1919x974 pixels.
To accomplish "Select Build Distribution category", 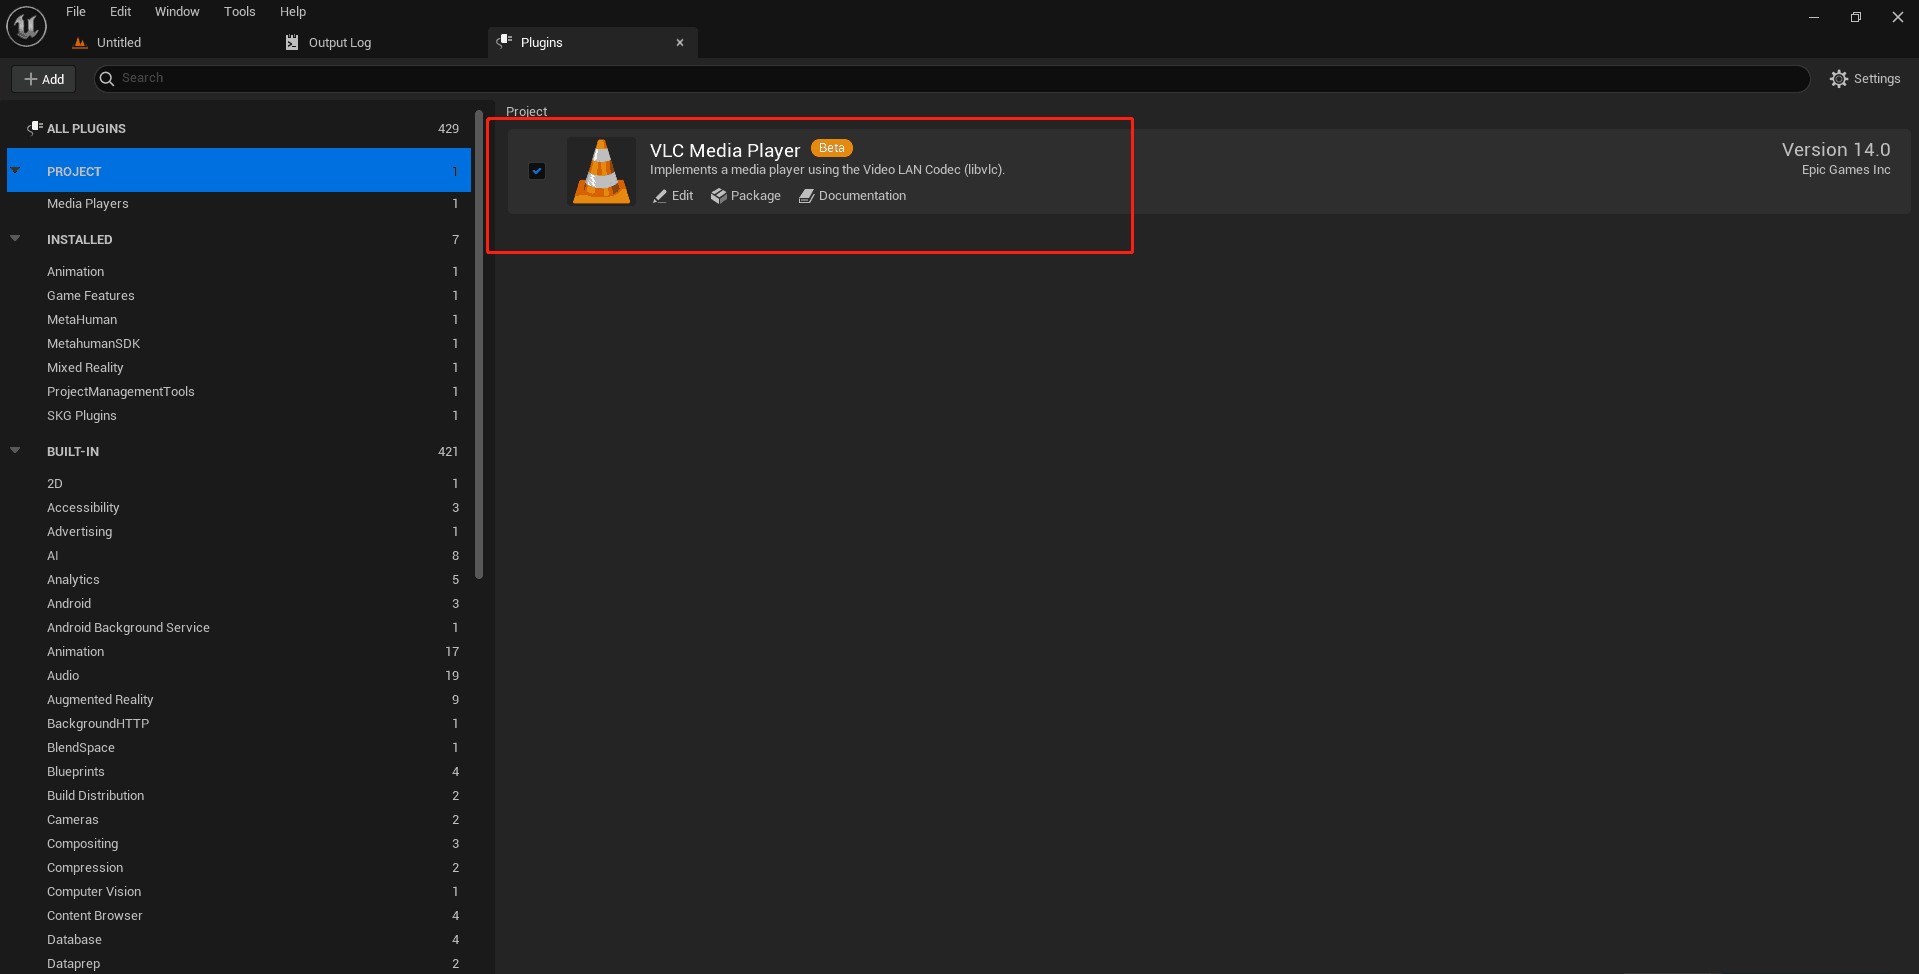I will click(x=239, y=795).
